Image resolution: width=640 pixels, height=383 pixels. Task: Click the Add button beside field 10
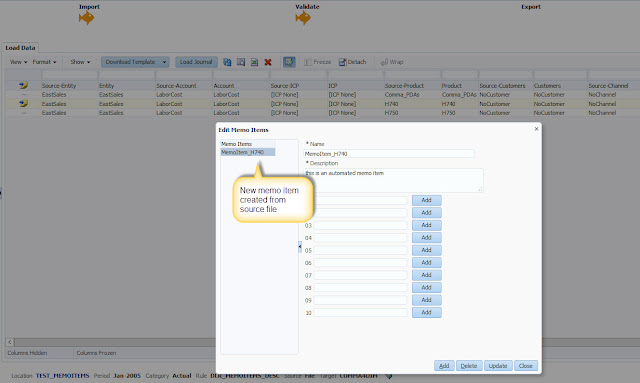[427, 312]
